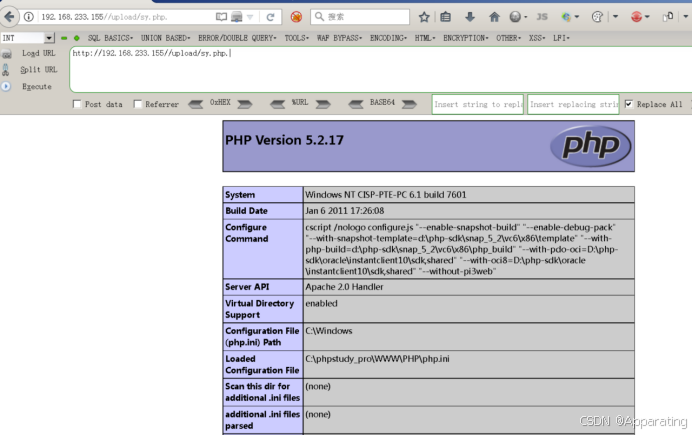Click the Execute play icon
Image resolution: width=692 pixels, height=435 pixels.
click(6, 86)
